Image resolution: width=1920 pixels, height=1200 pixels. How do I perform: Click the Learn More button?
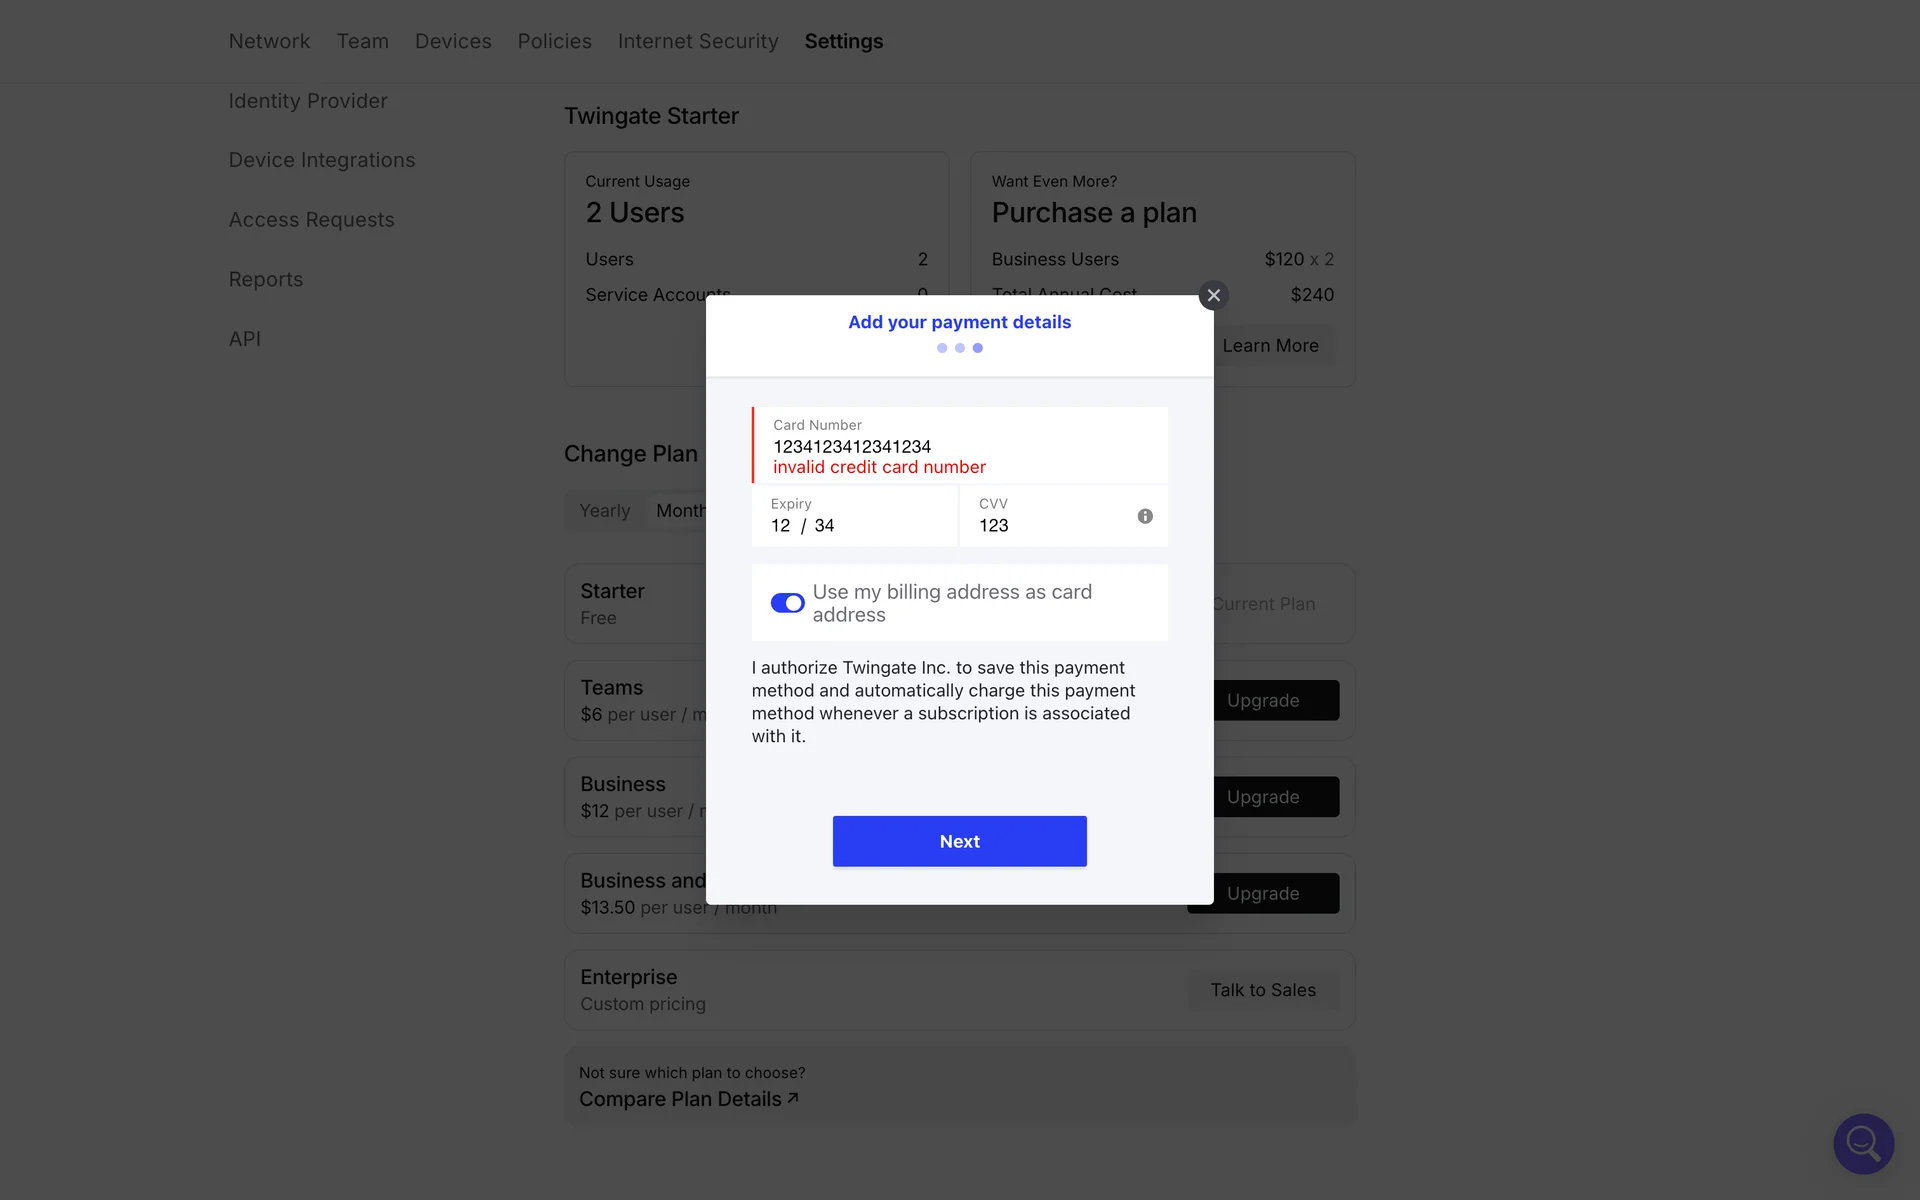click(1270, 346)
